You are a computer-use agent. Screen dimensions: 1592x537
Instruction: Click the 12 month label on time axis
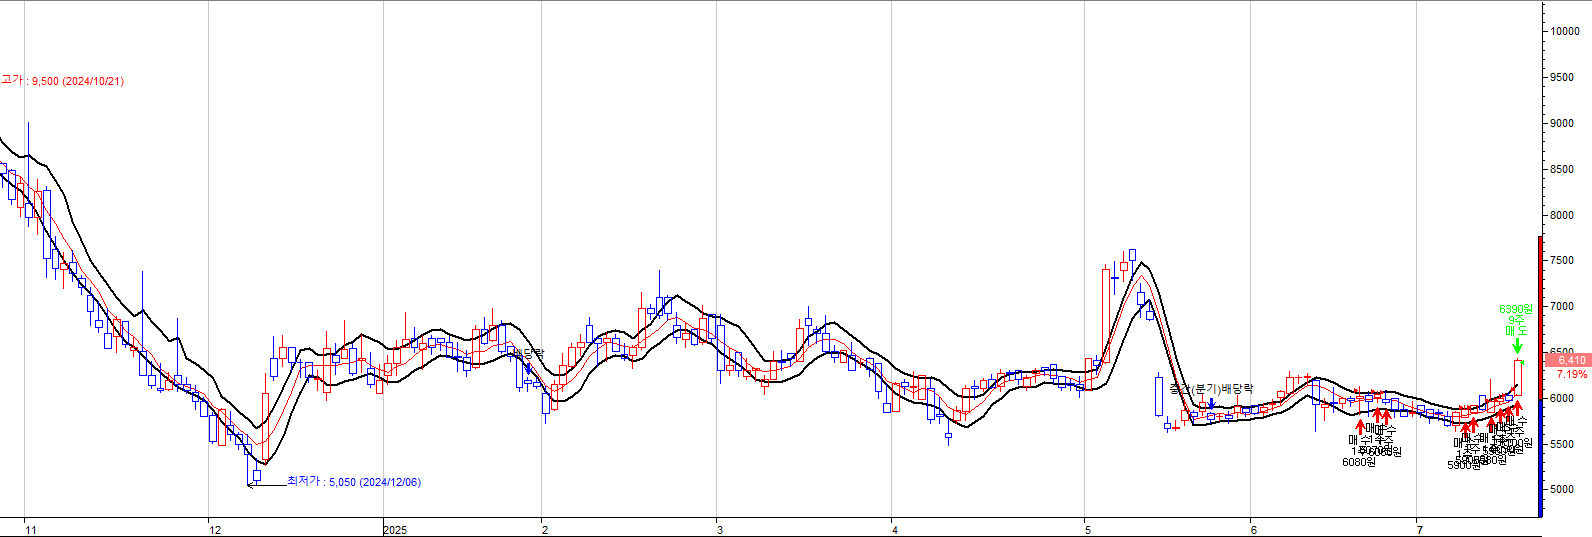215,530
